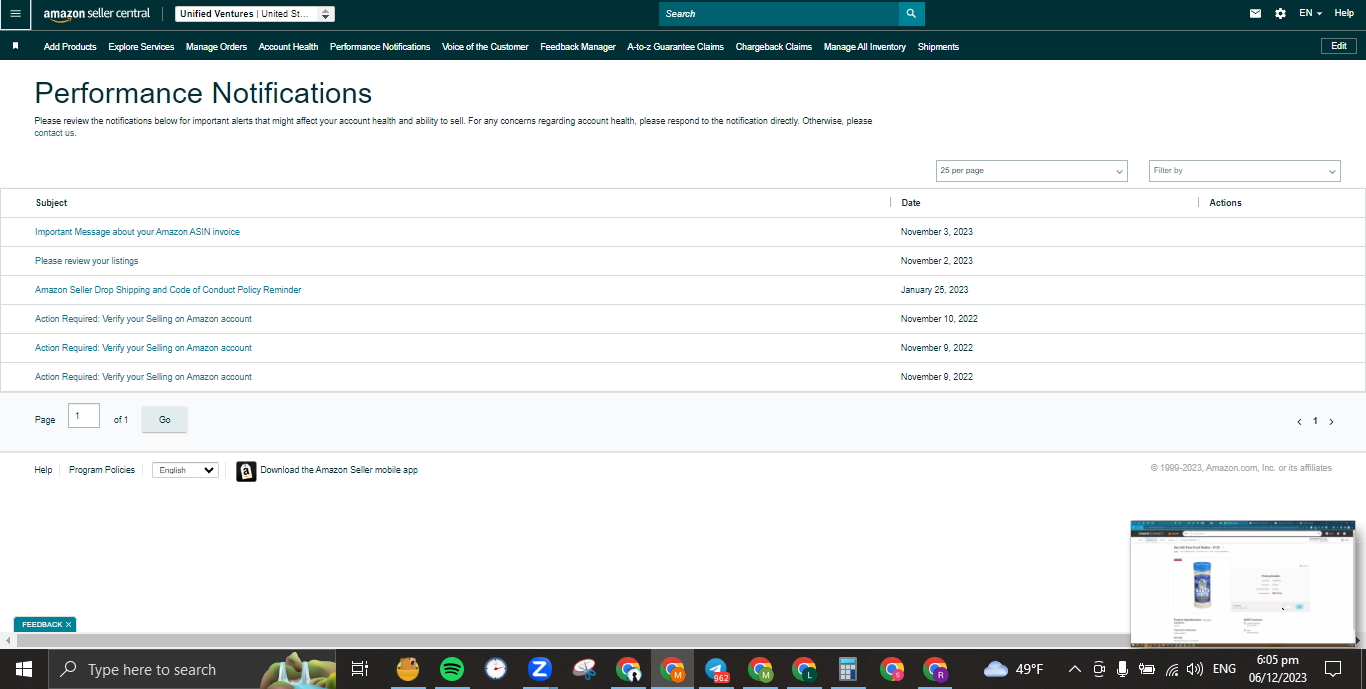Screen dimensions: 1366x689
Task: Close the Feedback tab
Action: click(69, 625)
